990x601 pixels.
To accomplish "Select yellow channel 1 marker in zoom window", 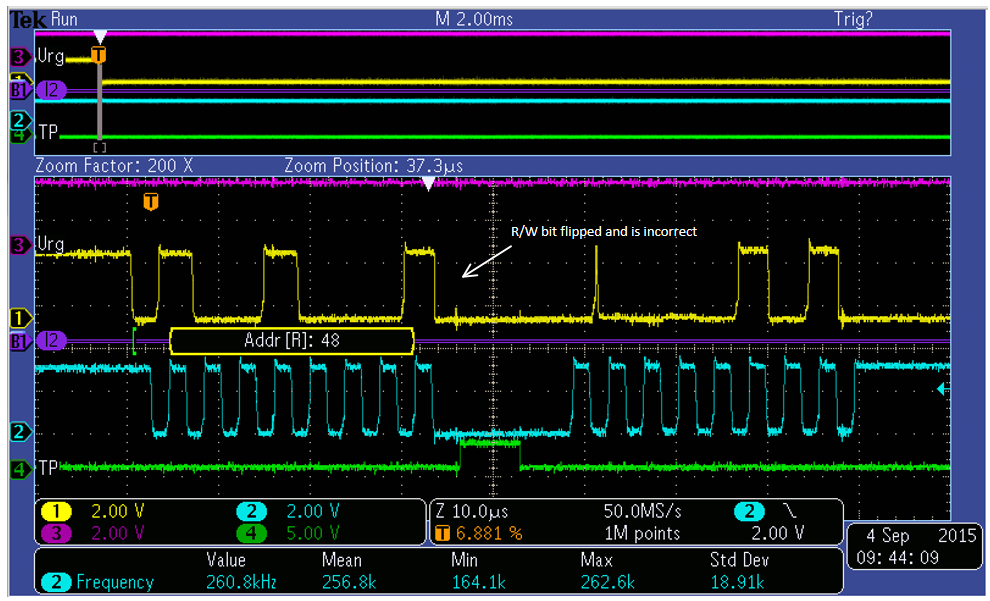I will tap(20, 318).
